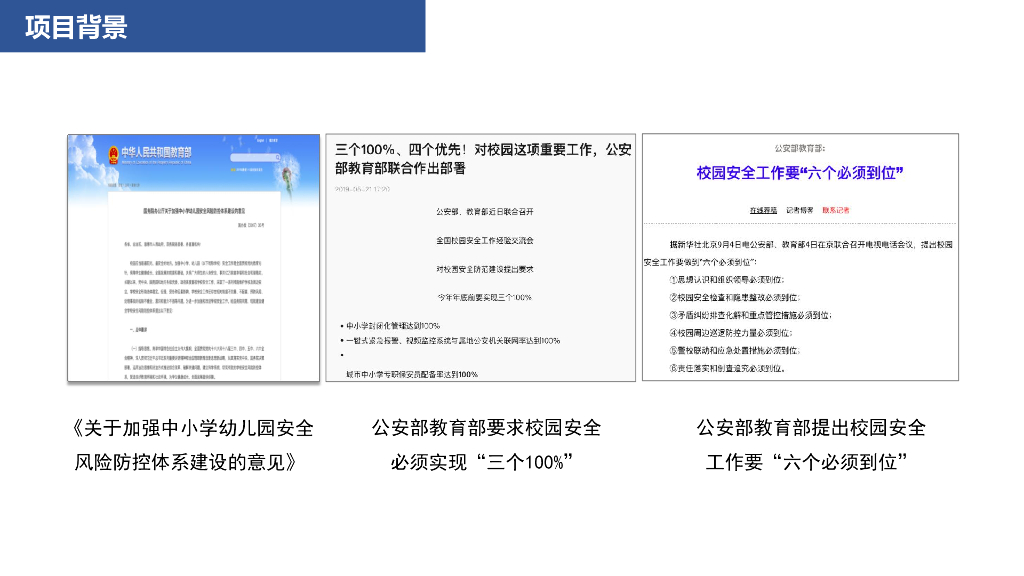
Task: Click line 对校园安全防范建设提出要求
Action: click(485, 269)
